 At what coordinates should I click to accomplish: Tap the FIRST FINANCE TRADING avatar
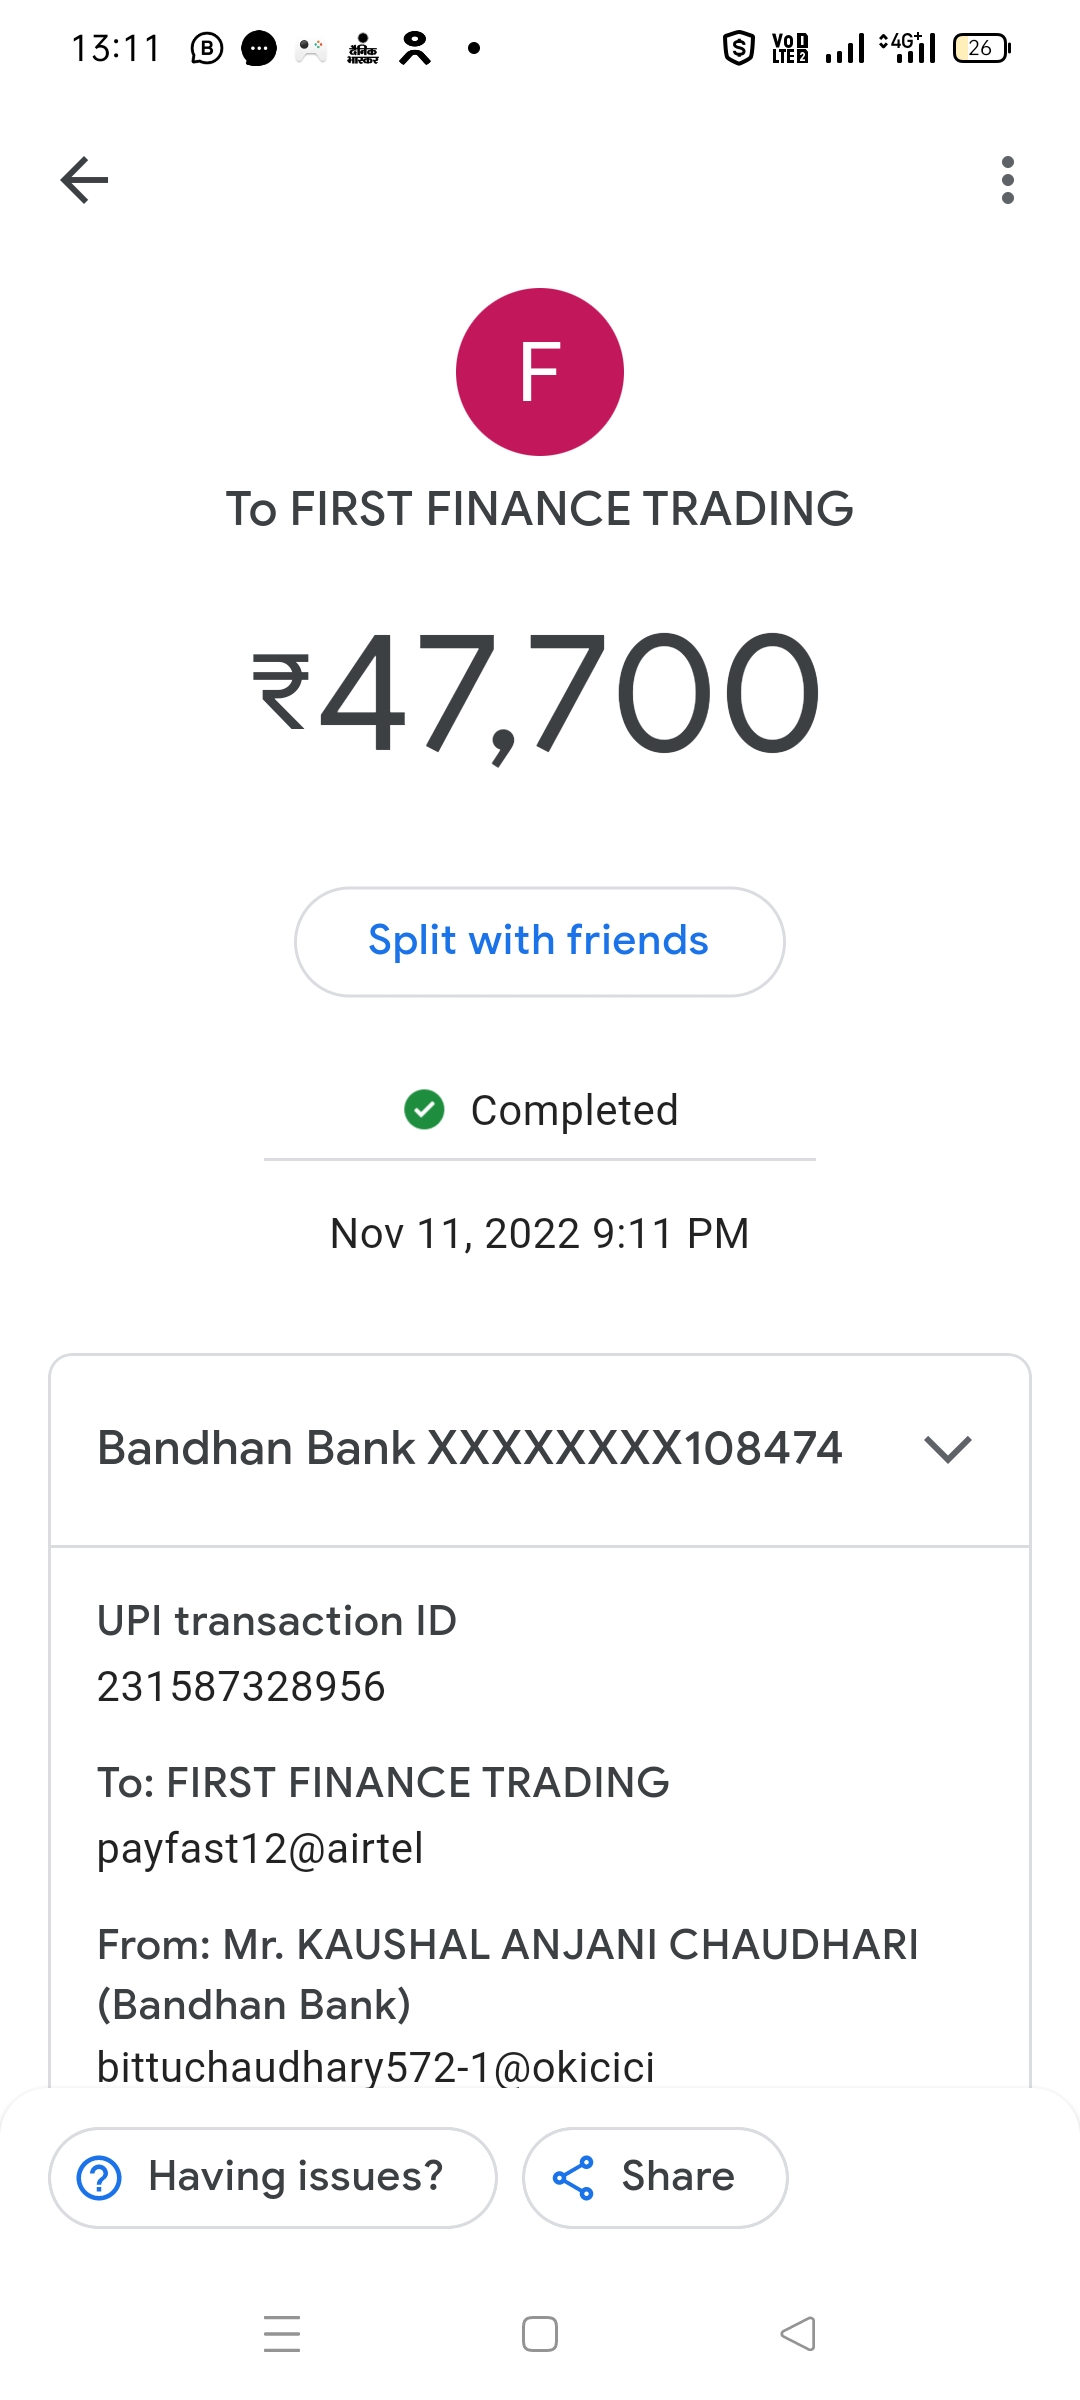[540, 372]
